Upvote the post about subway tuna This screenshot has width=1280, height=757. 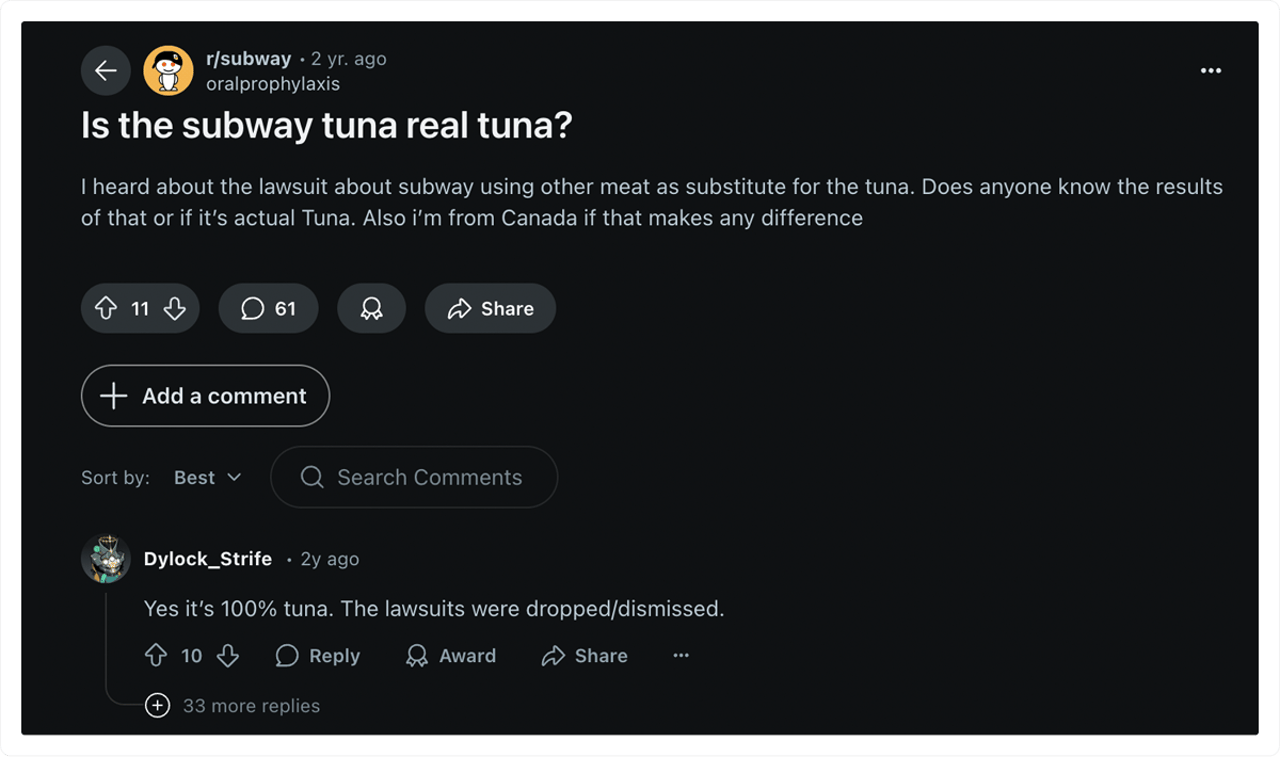pos(106,308)
